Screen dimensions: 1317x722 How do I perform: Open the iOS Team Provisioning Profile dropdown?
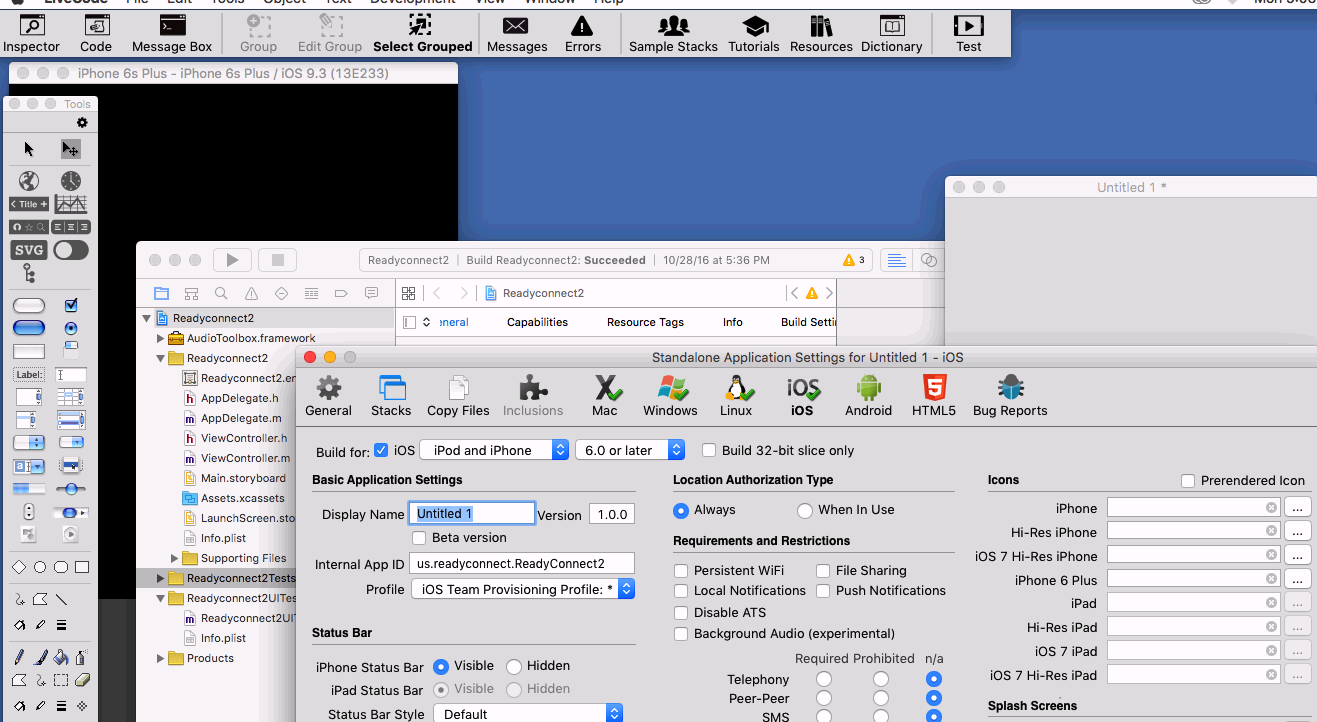[523, 589]
